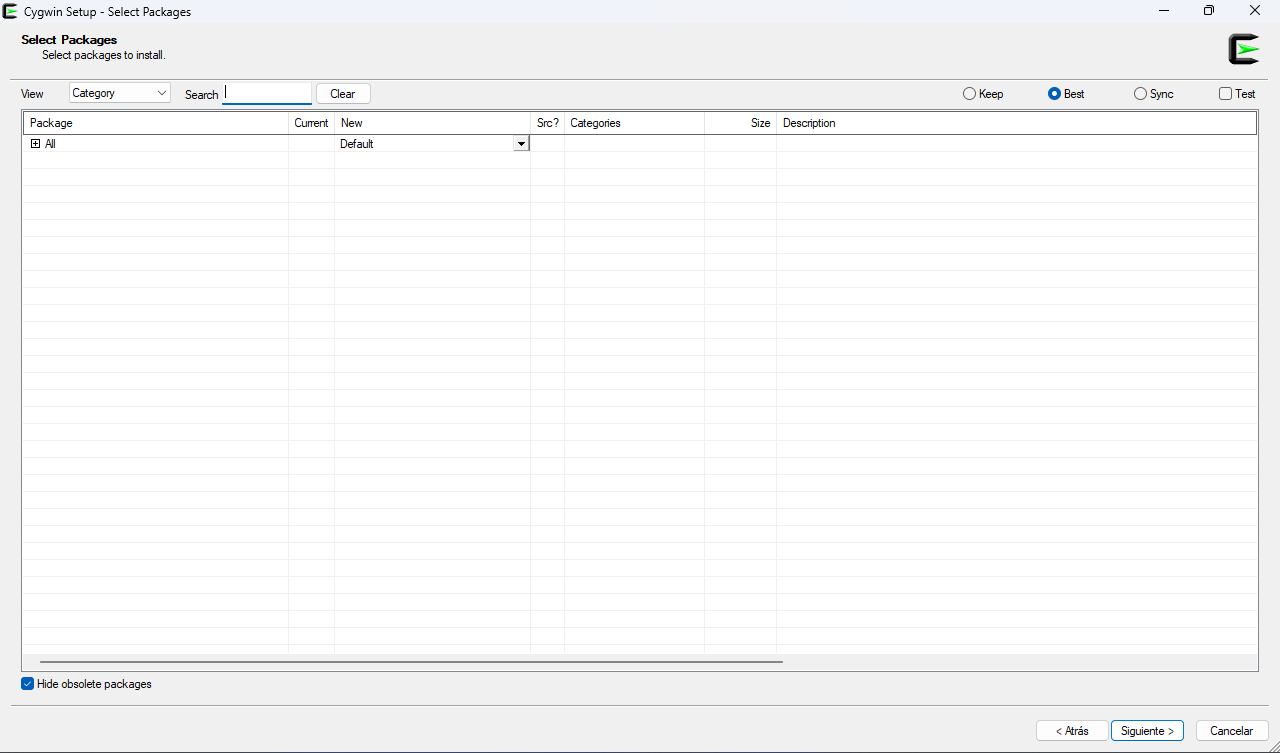Click the Current column header
The image size is (1280, 753).
pyautogui.click(x=311, y=123)
